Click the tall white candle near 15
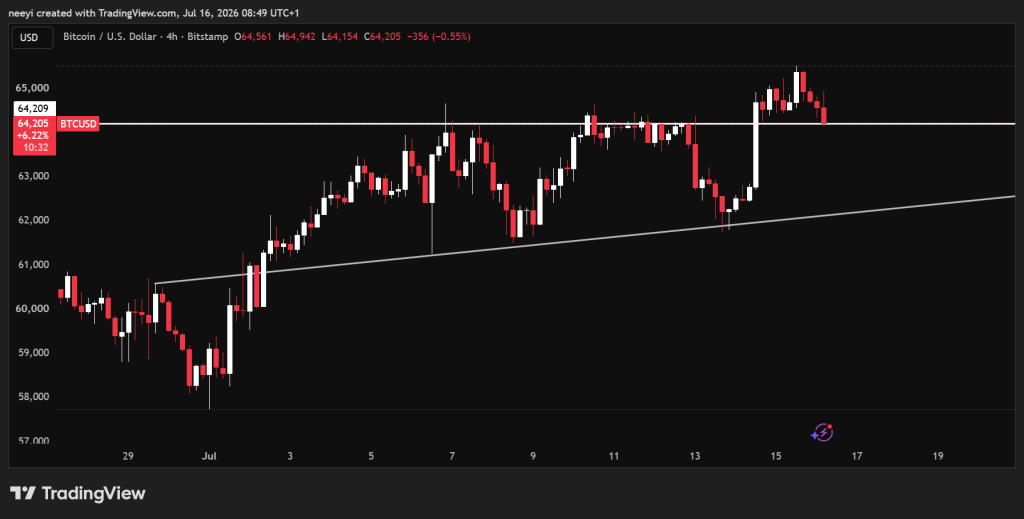 [x=756, y=145]
